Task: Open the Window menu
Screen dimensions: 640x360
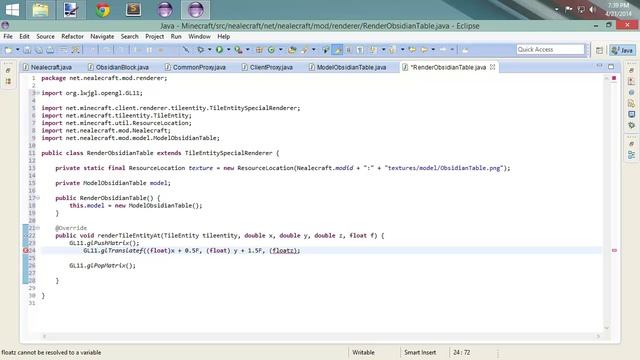Action: point(199,36)
